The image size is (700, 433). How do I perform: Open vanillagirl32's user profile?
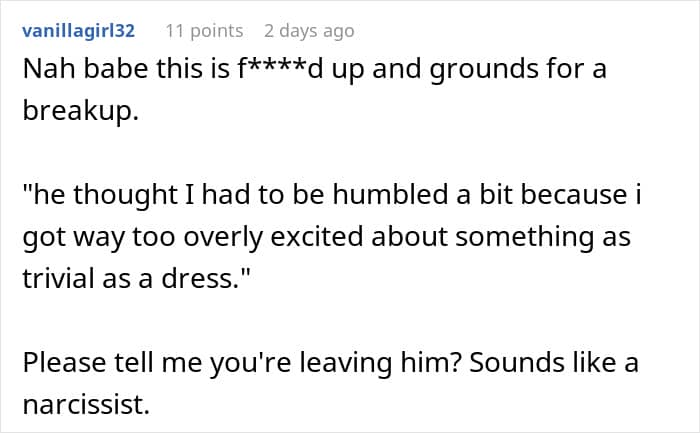(x=79, y=31)
